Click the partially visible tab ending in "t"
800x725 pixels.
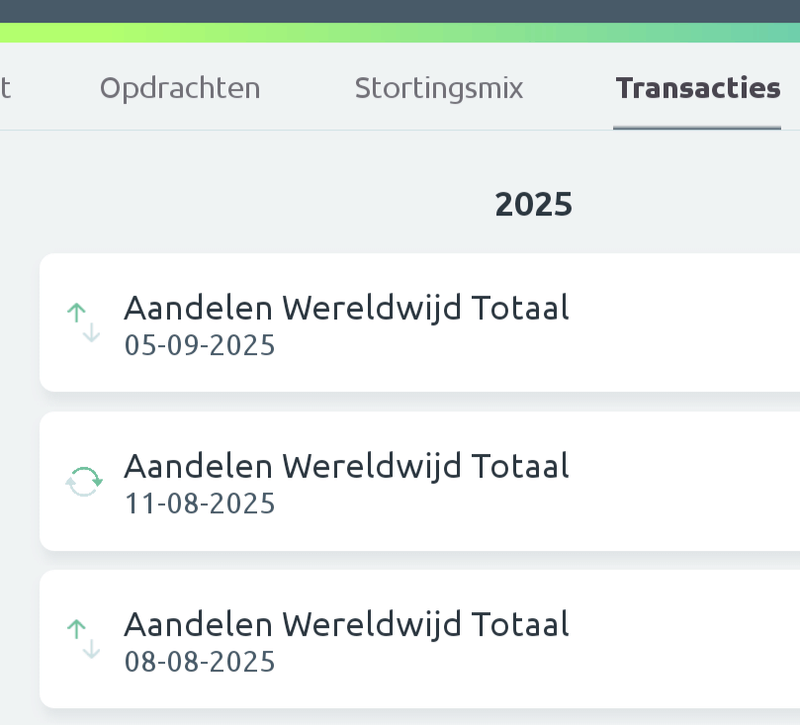6,88
